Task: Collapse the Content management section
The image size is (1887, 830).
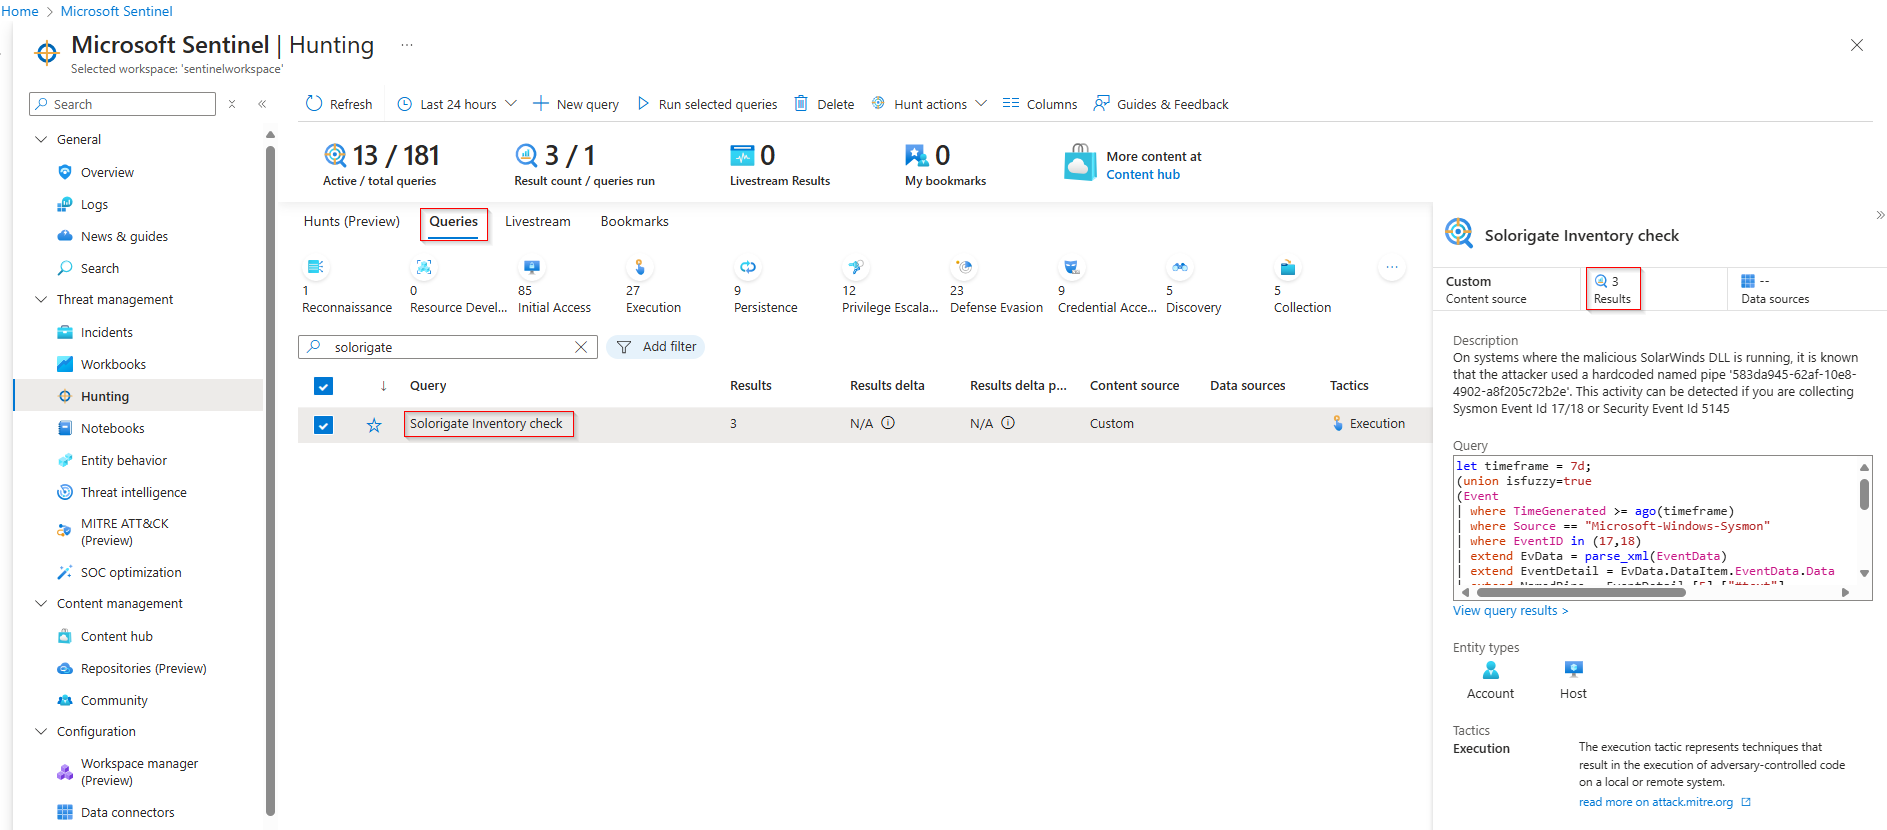Action: 41,603
